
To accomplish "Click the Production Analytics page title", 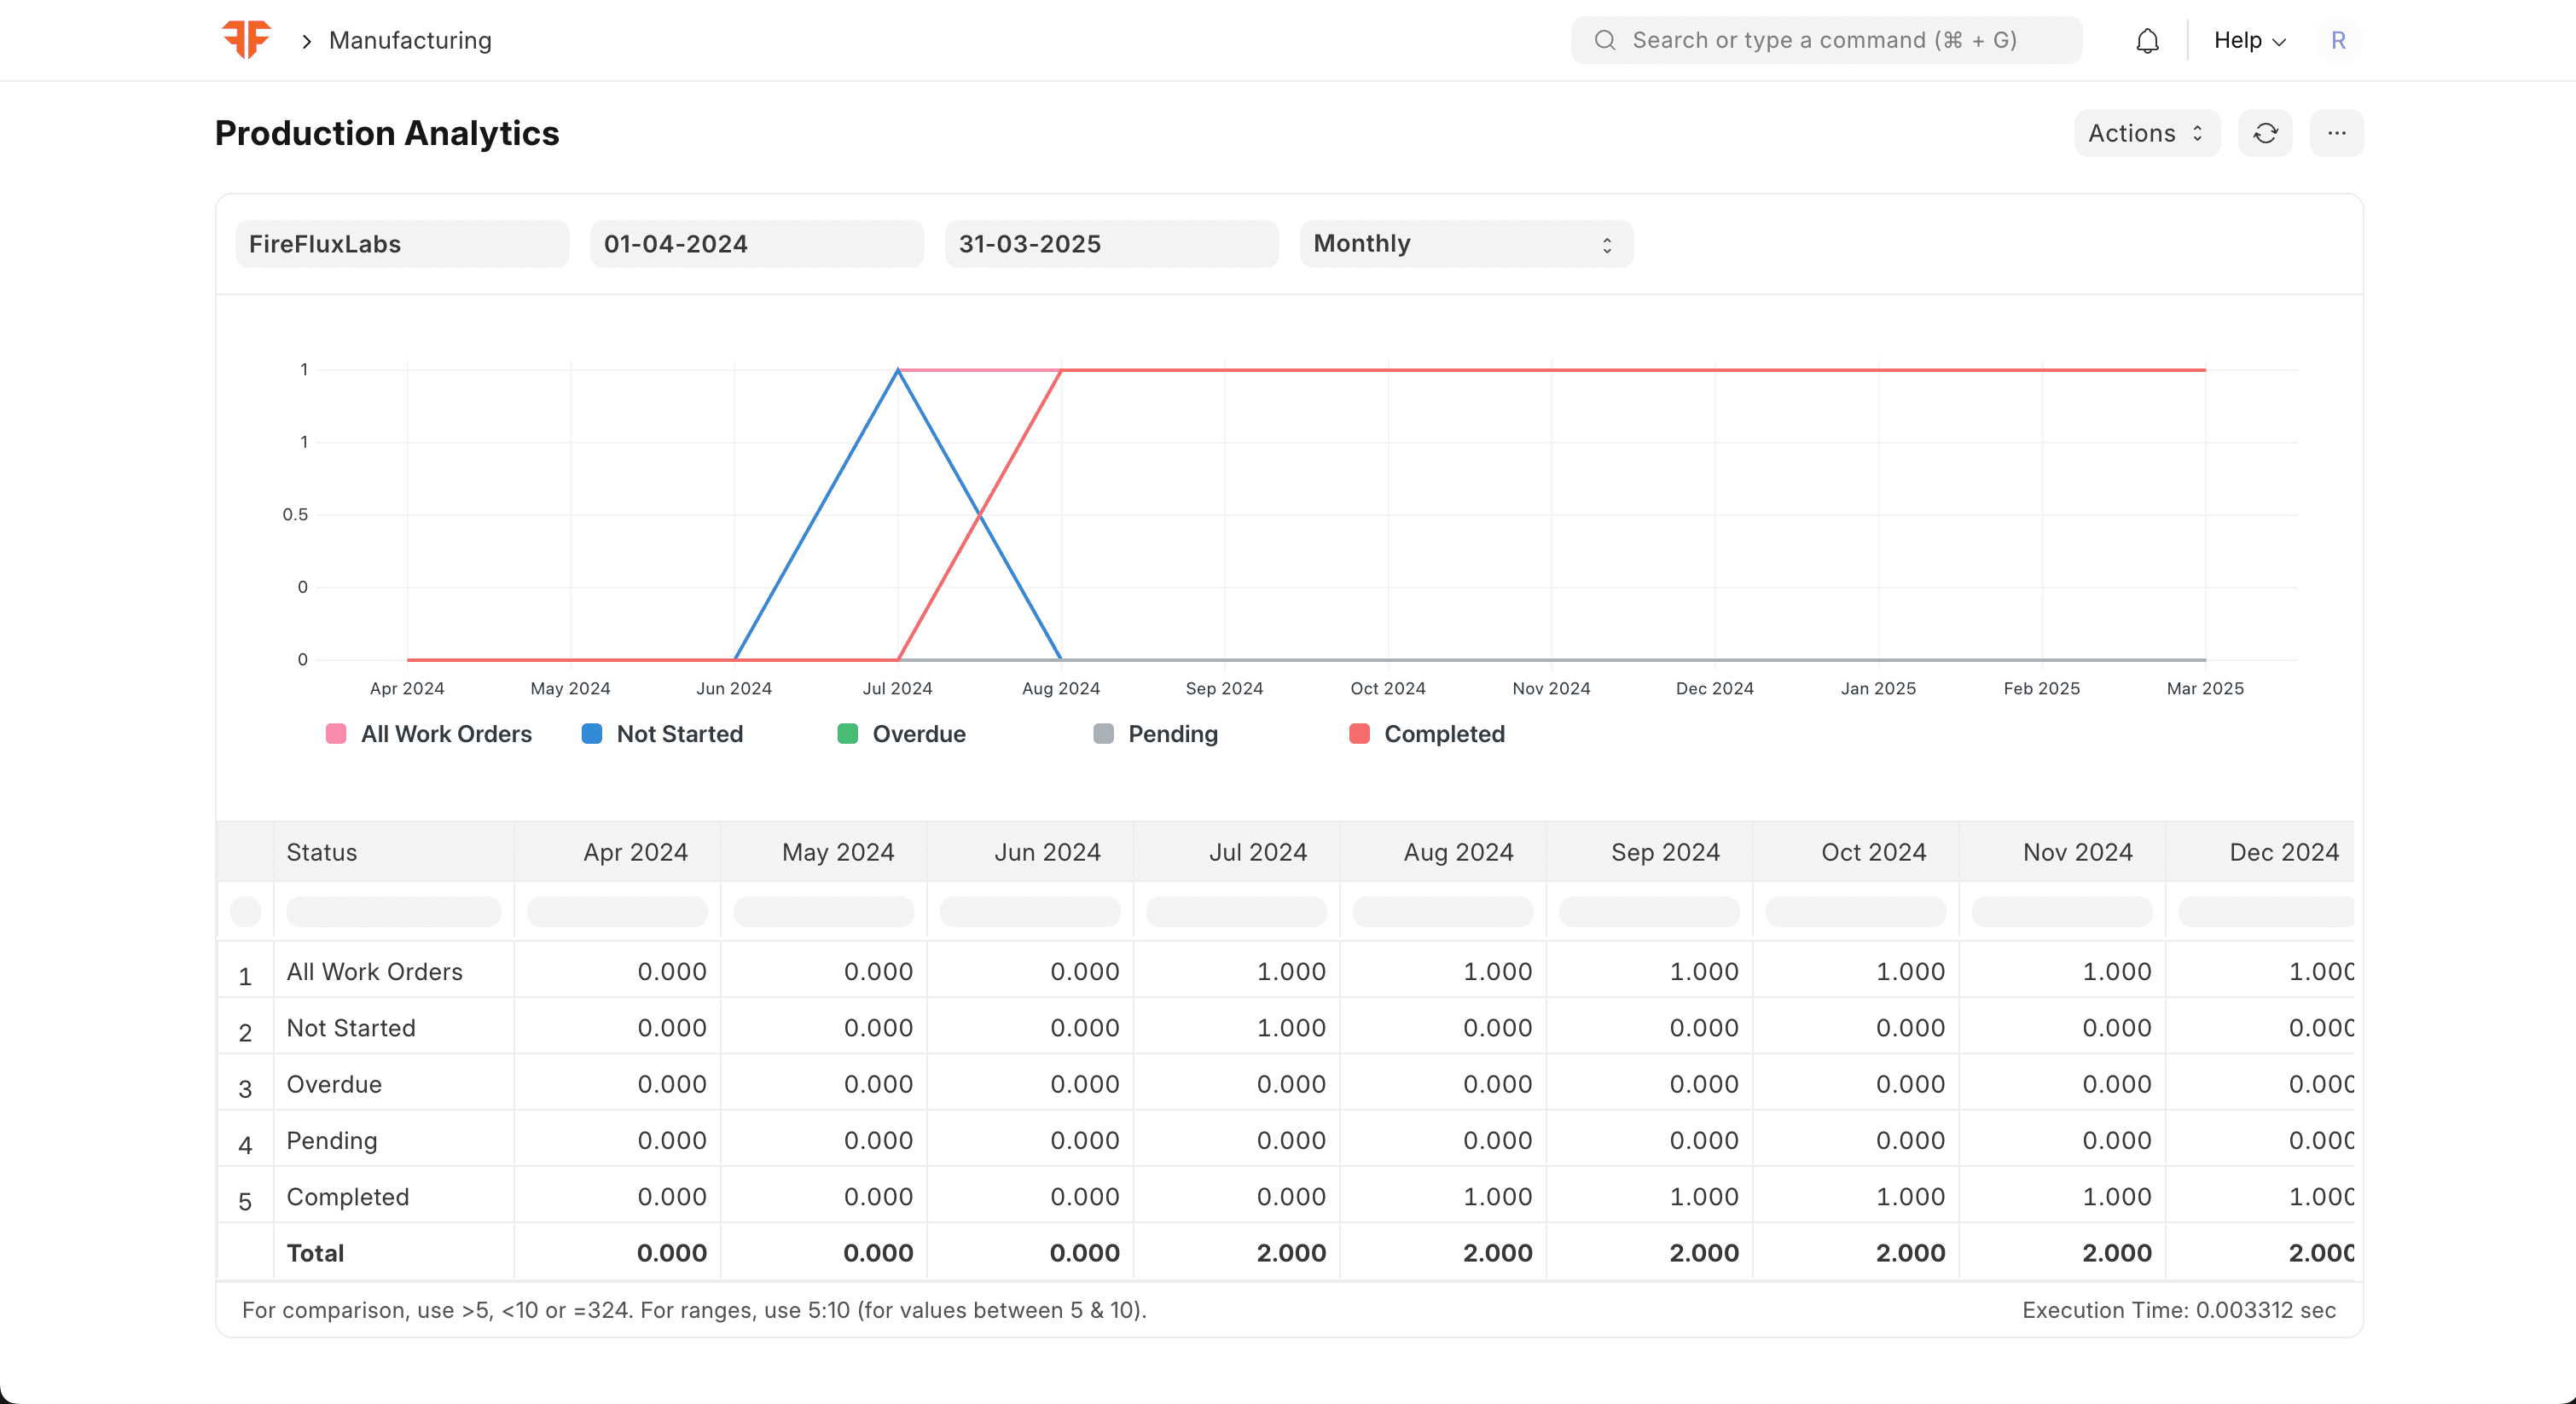I will (387, 133).
